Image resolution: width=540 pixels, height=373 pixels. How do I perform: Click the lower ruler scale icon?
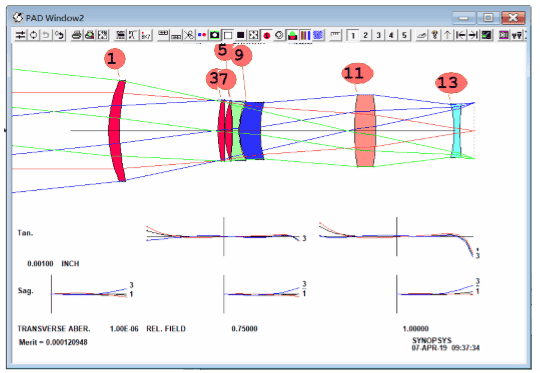click(176, 35)
